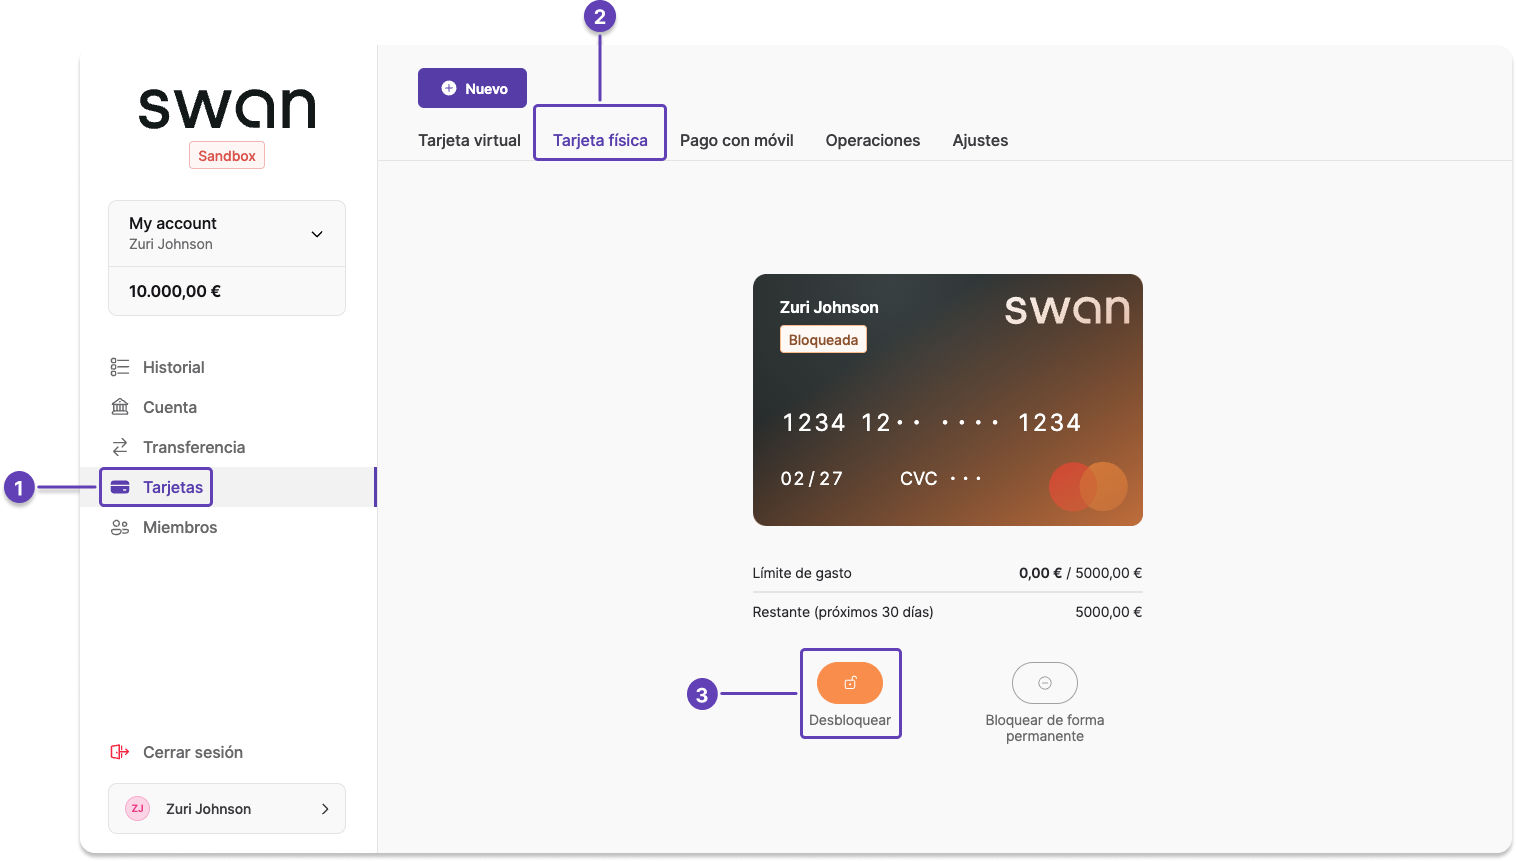1516x861 pixels.
Task: Click the 02/27 expiry date
Action: point(812,478)
